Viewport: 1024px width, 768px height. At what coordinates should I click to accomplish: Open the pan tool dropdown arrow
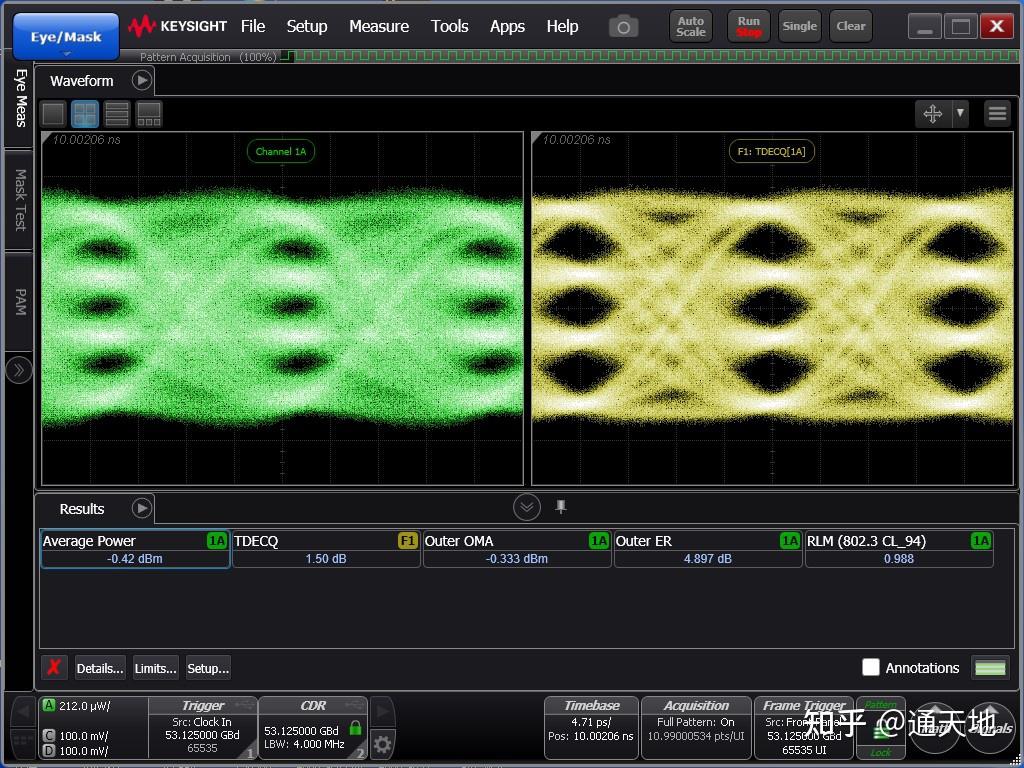960,114
